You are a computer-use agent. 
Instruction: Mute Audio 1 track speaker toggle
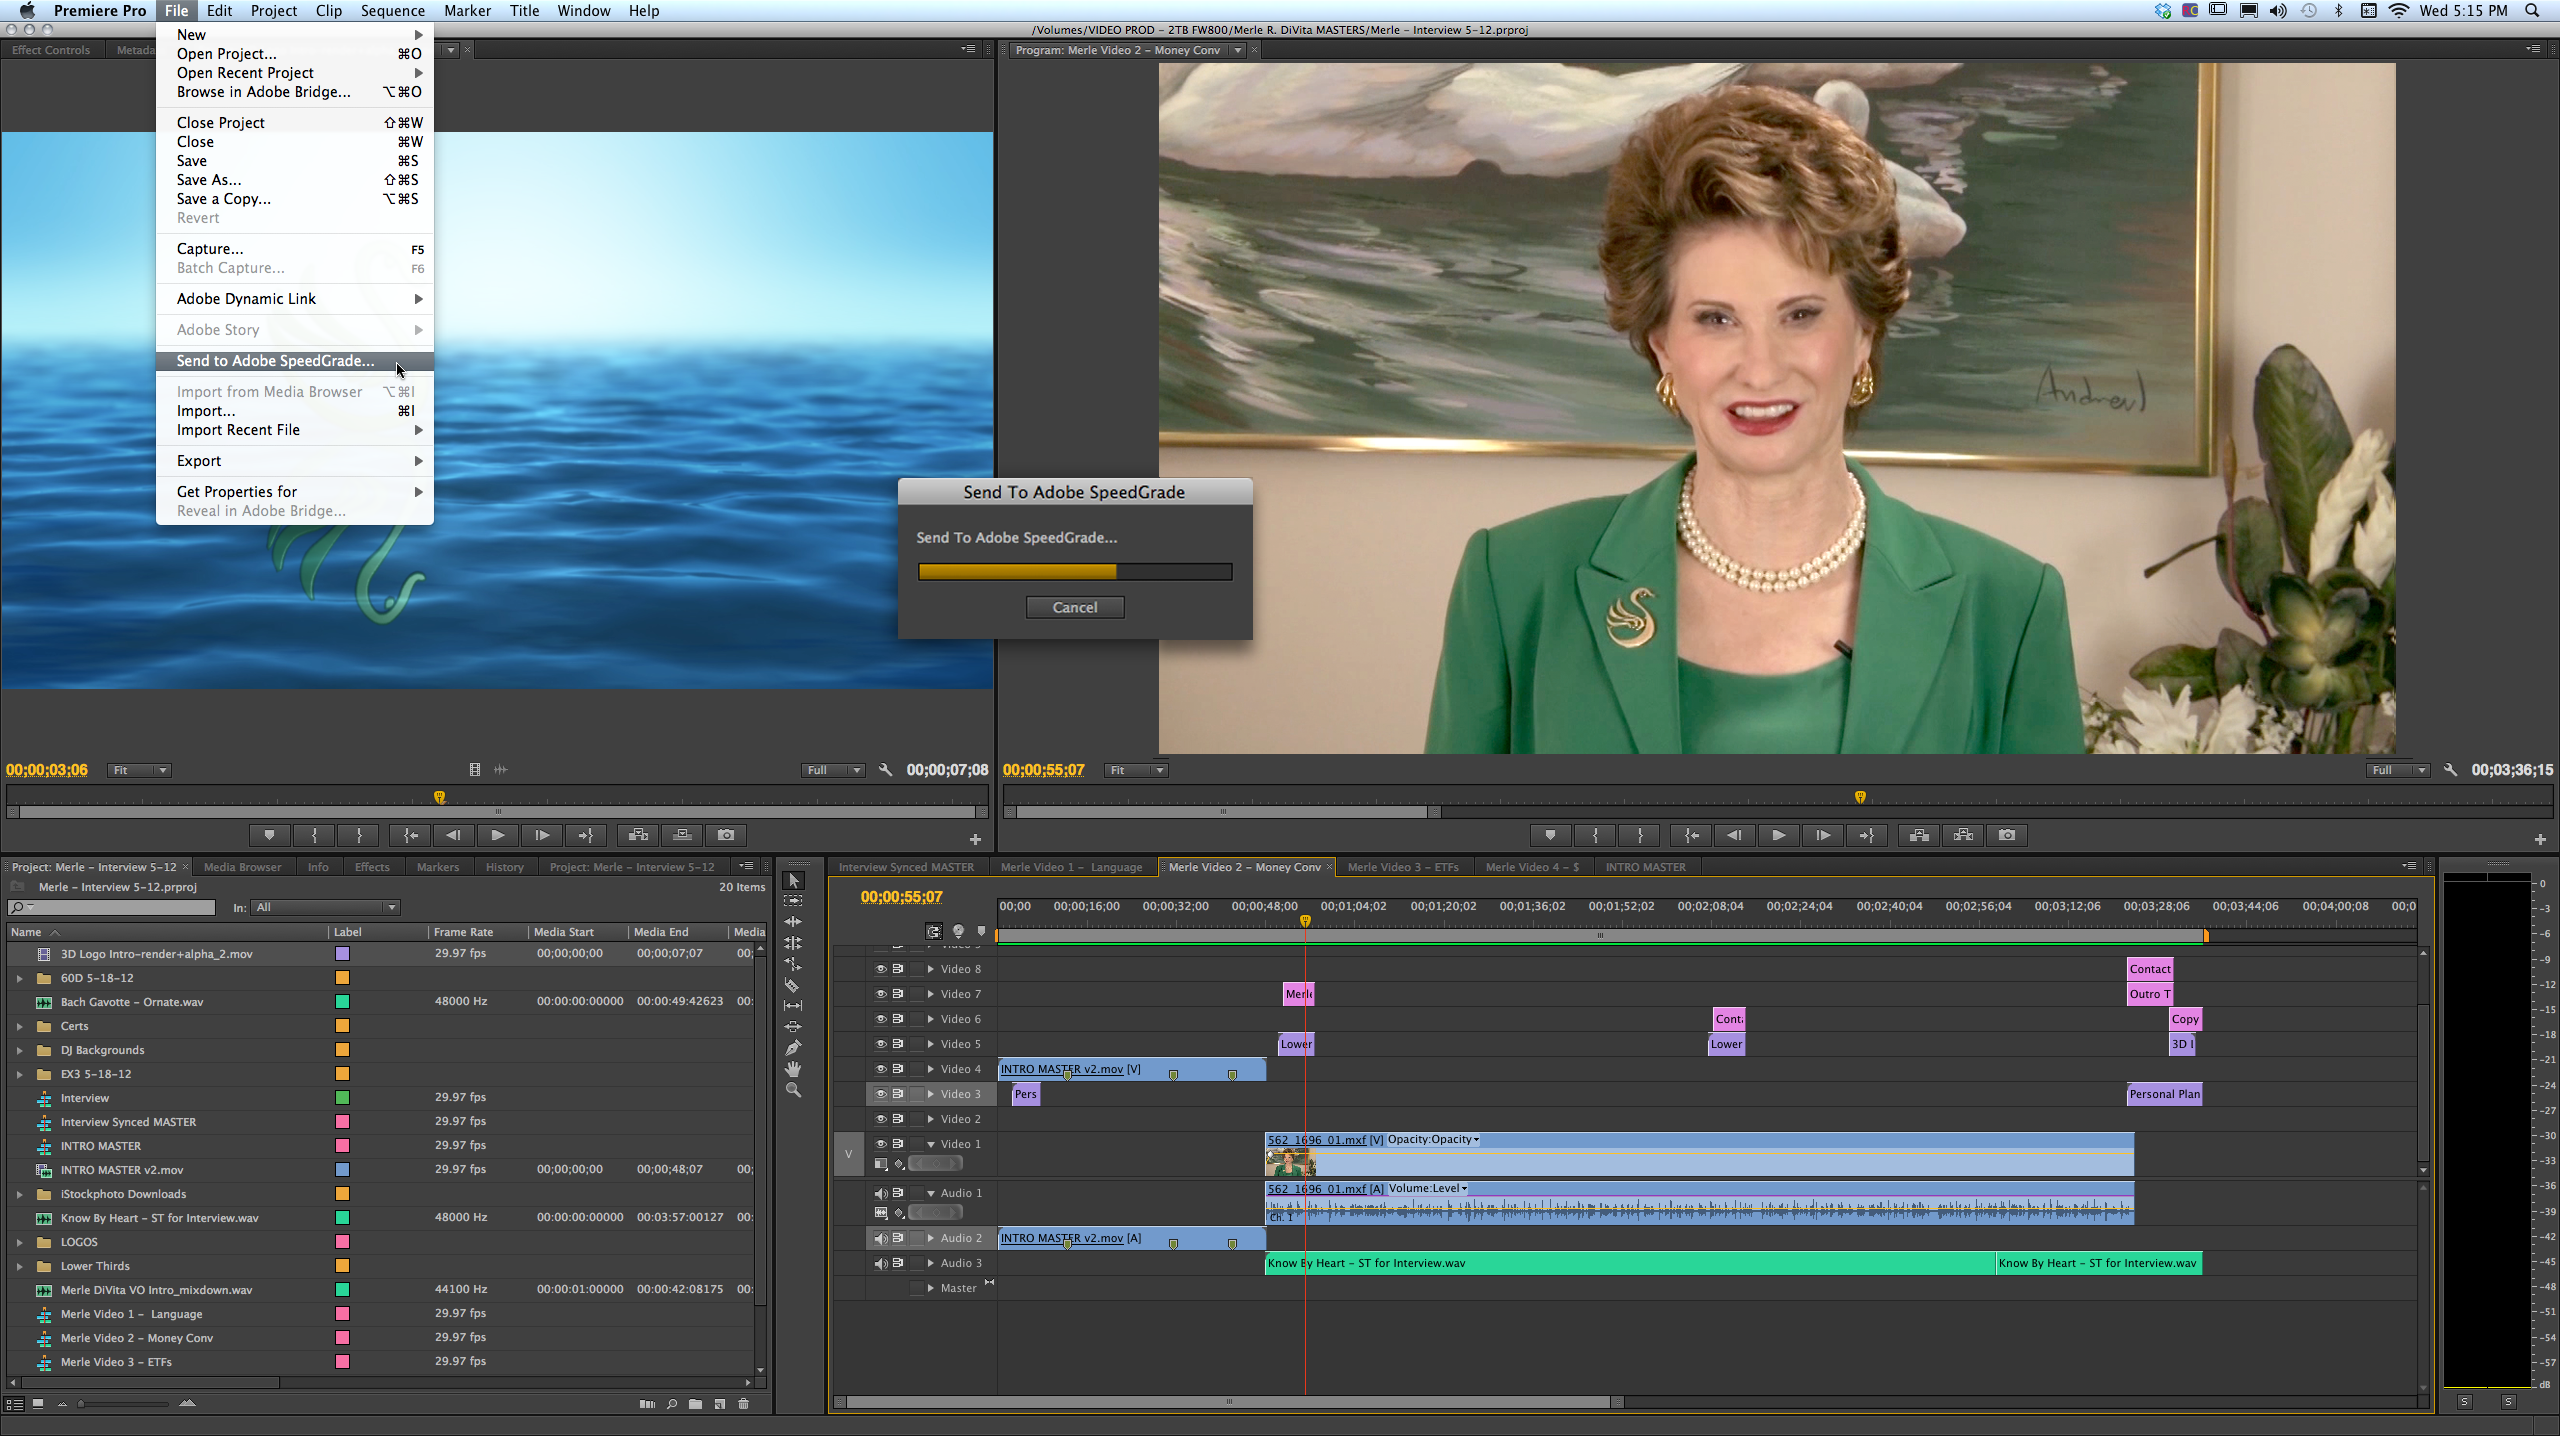[x=881, y=1193]
